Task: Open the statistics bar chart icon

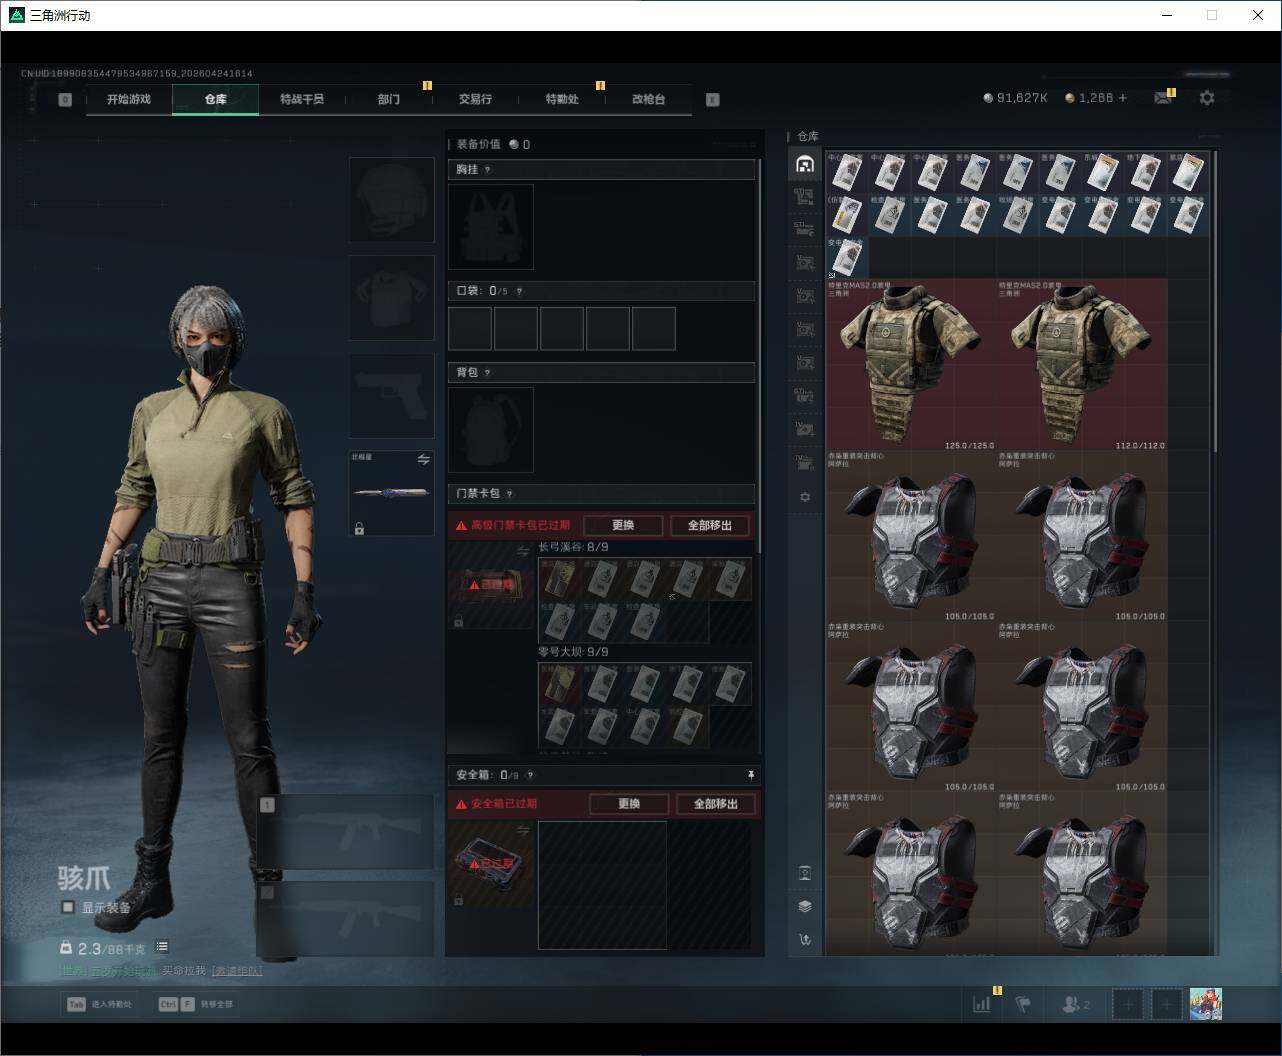Action: pyautogui.click(x=981, y=1004)
